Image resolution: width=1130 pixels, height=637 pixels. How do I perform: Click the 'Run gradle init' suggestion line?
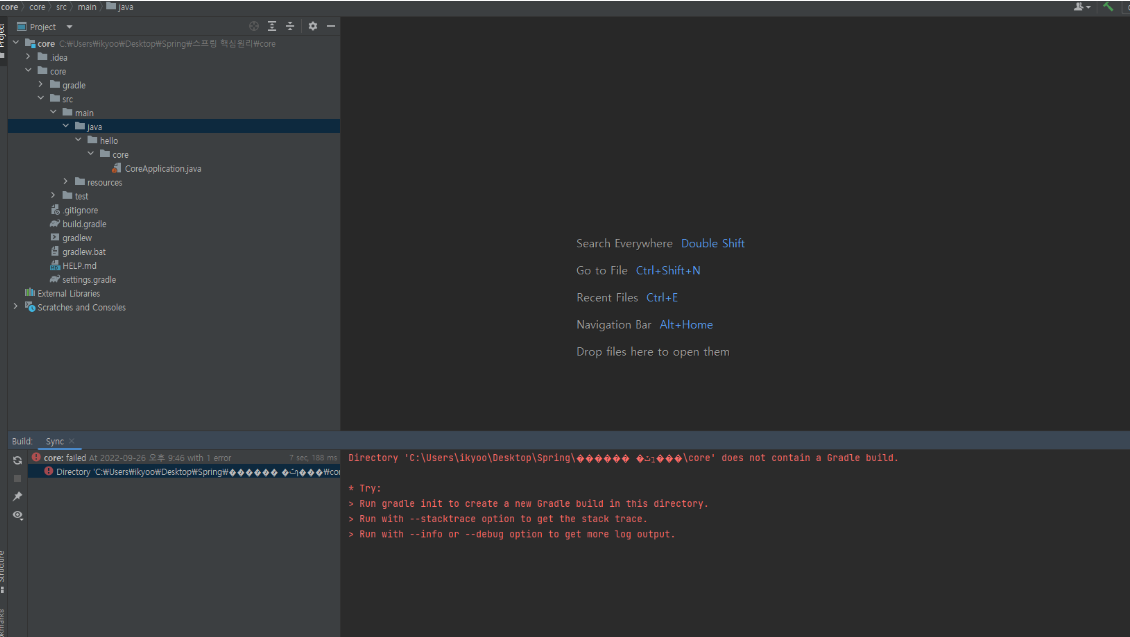click(528, 504)
